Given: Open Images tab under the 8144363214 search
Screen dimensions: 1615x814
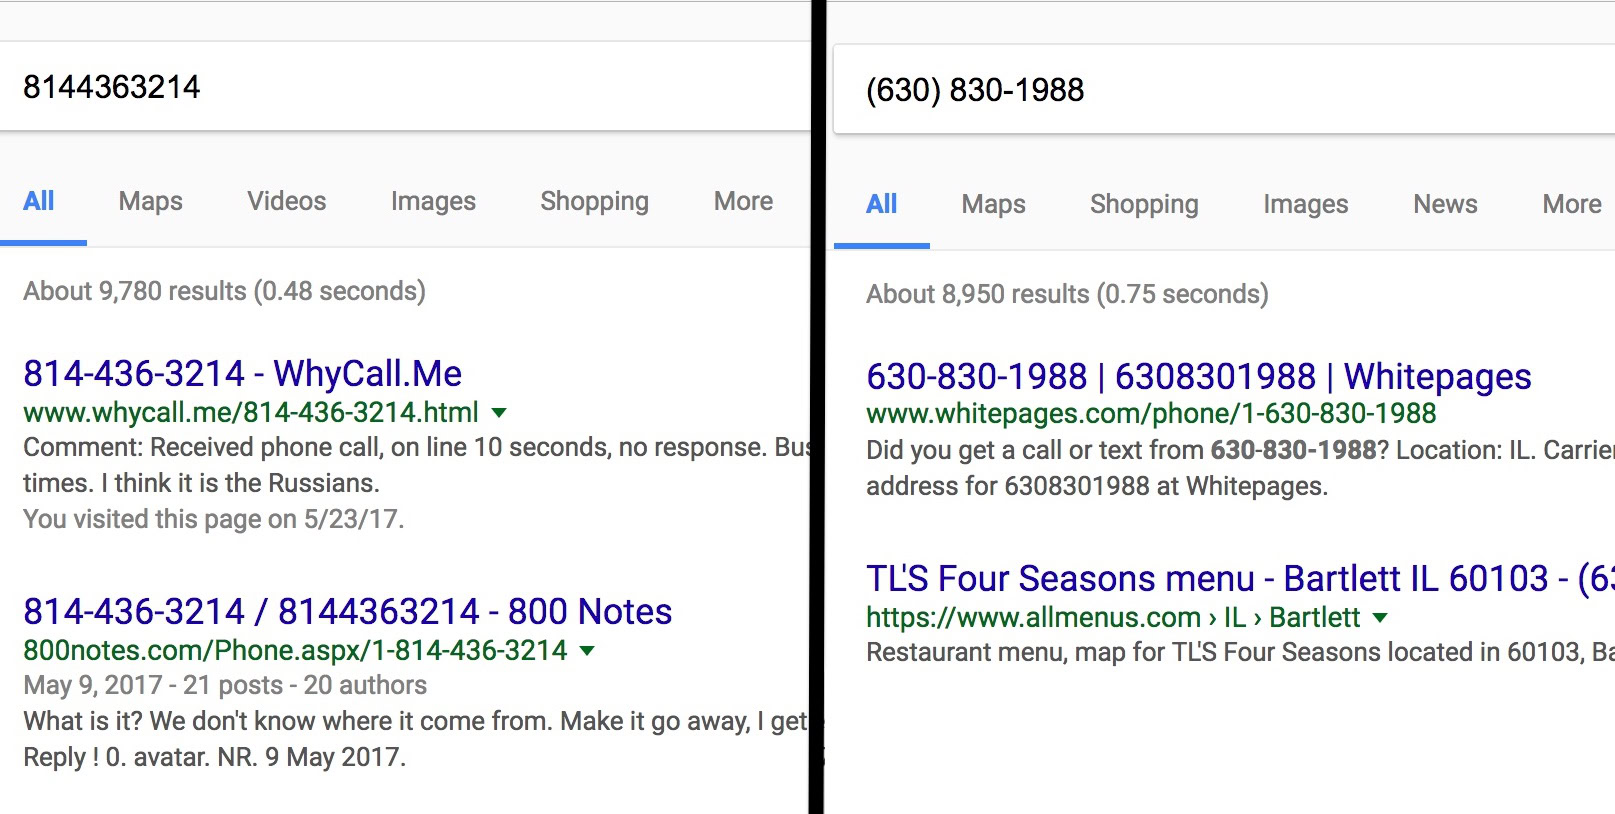Looking at the screenshot, I should [x=433, y=201].
